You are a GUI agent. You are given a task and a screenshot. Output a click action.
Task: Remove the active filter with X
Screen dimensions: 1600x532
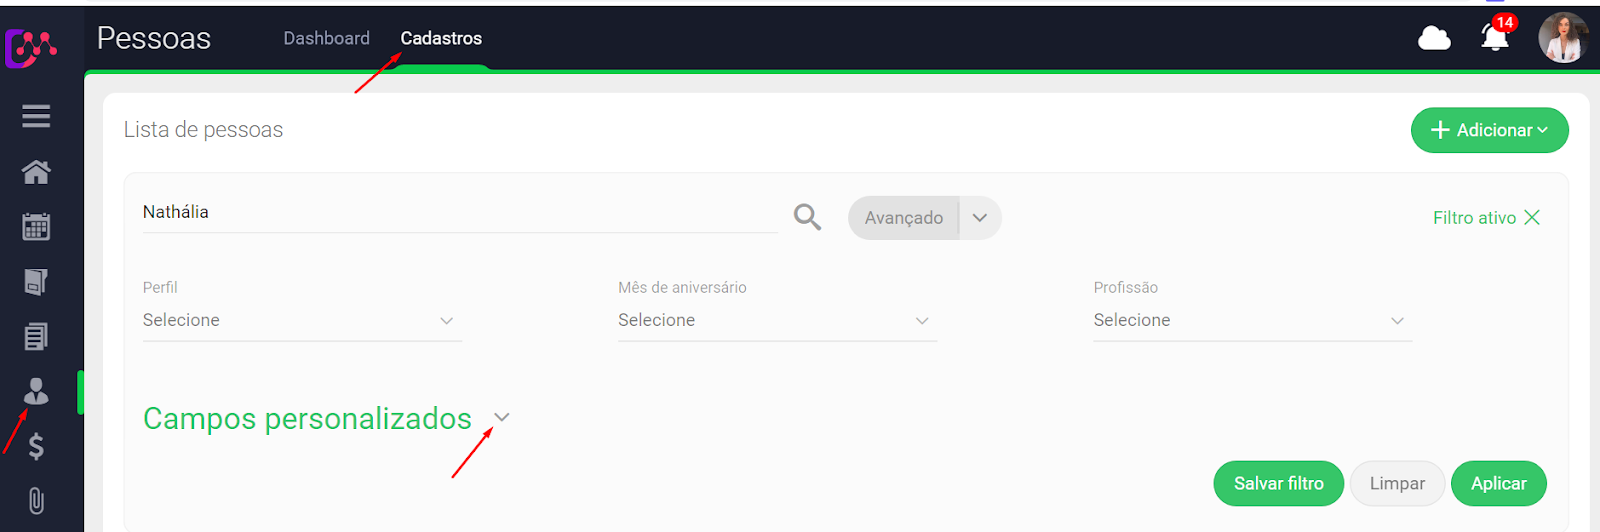click(1532, 217)
